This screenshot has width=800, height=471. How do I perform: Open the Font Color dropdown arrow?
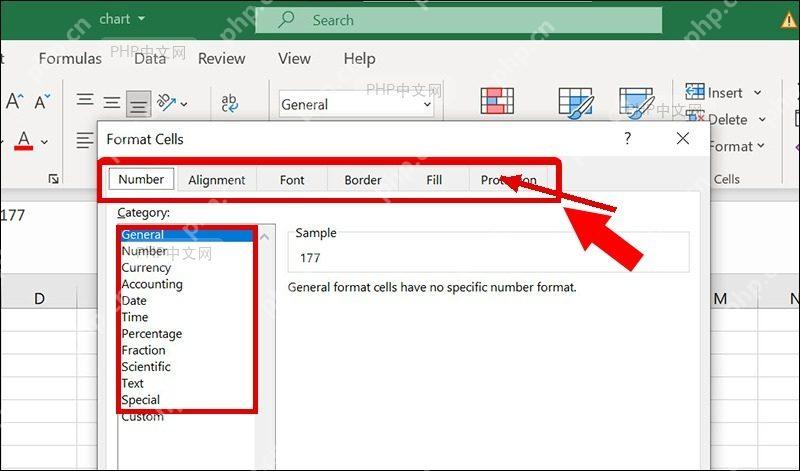tap(44, 142)
